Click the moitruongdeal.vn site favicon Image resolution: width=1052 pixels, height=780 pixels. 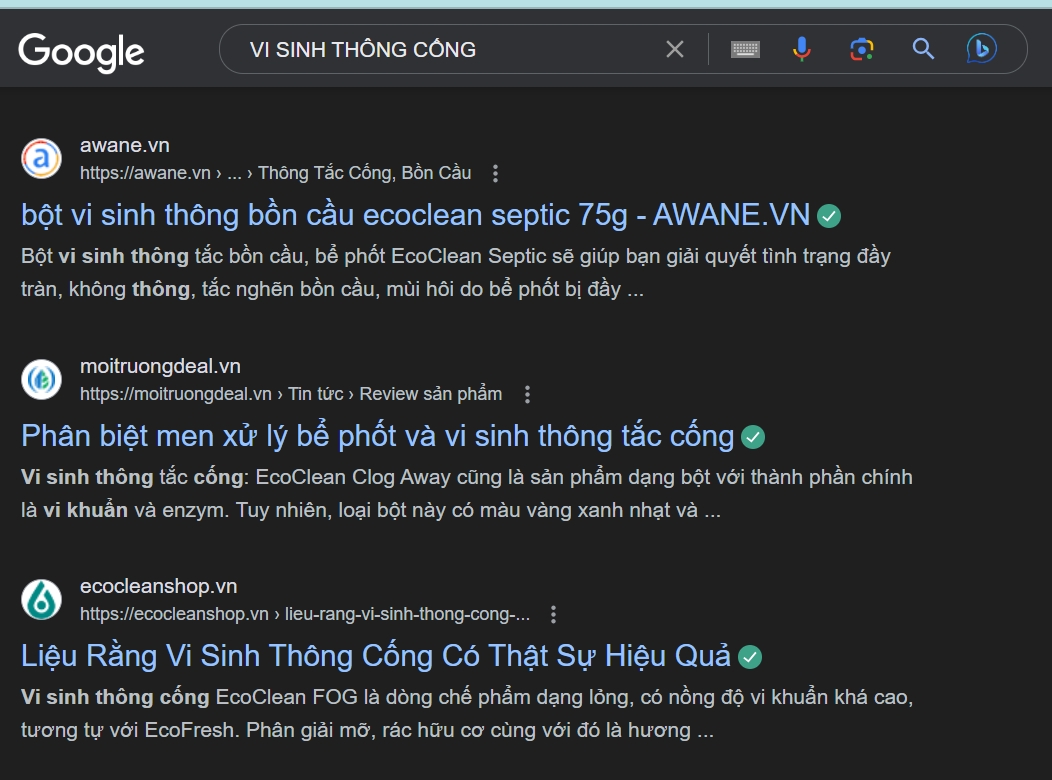click(41, 380)
